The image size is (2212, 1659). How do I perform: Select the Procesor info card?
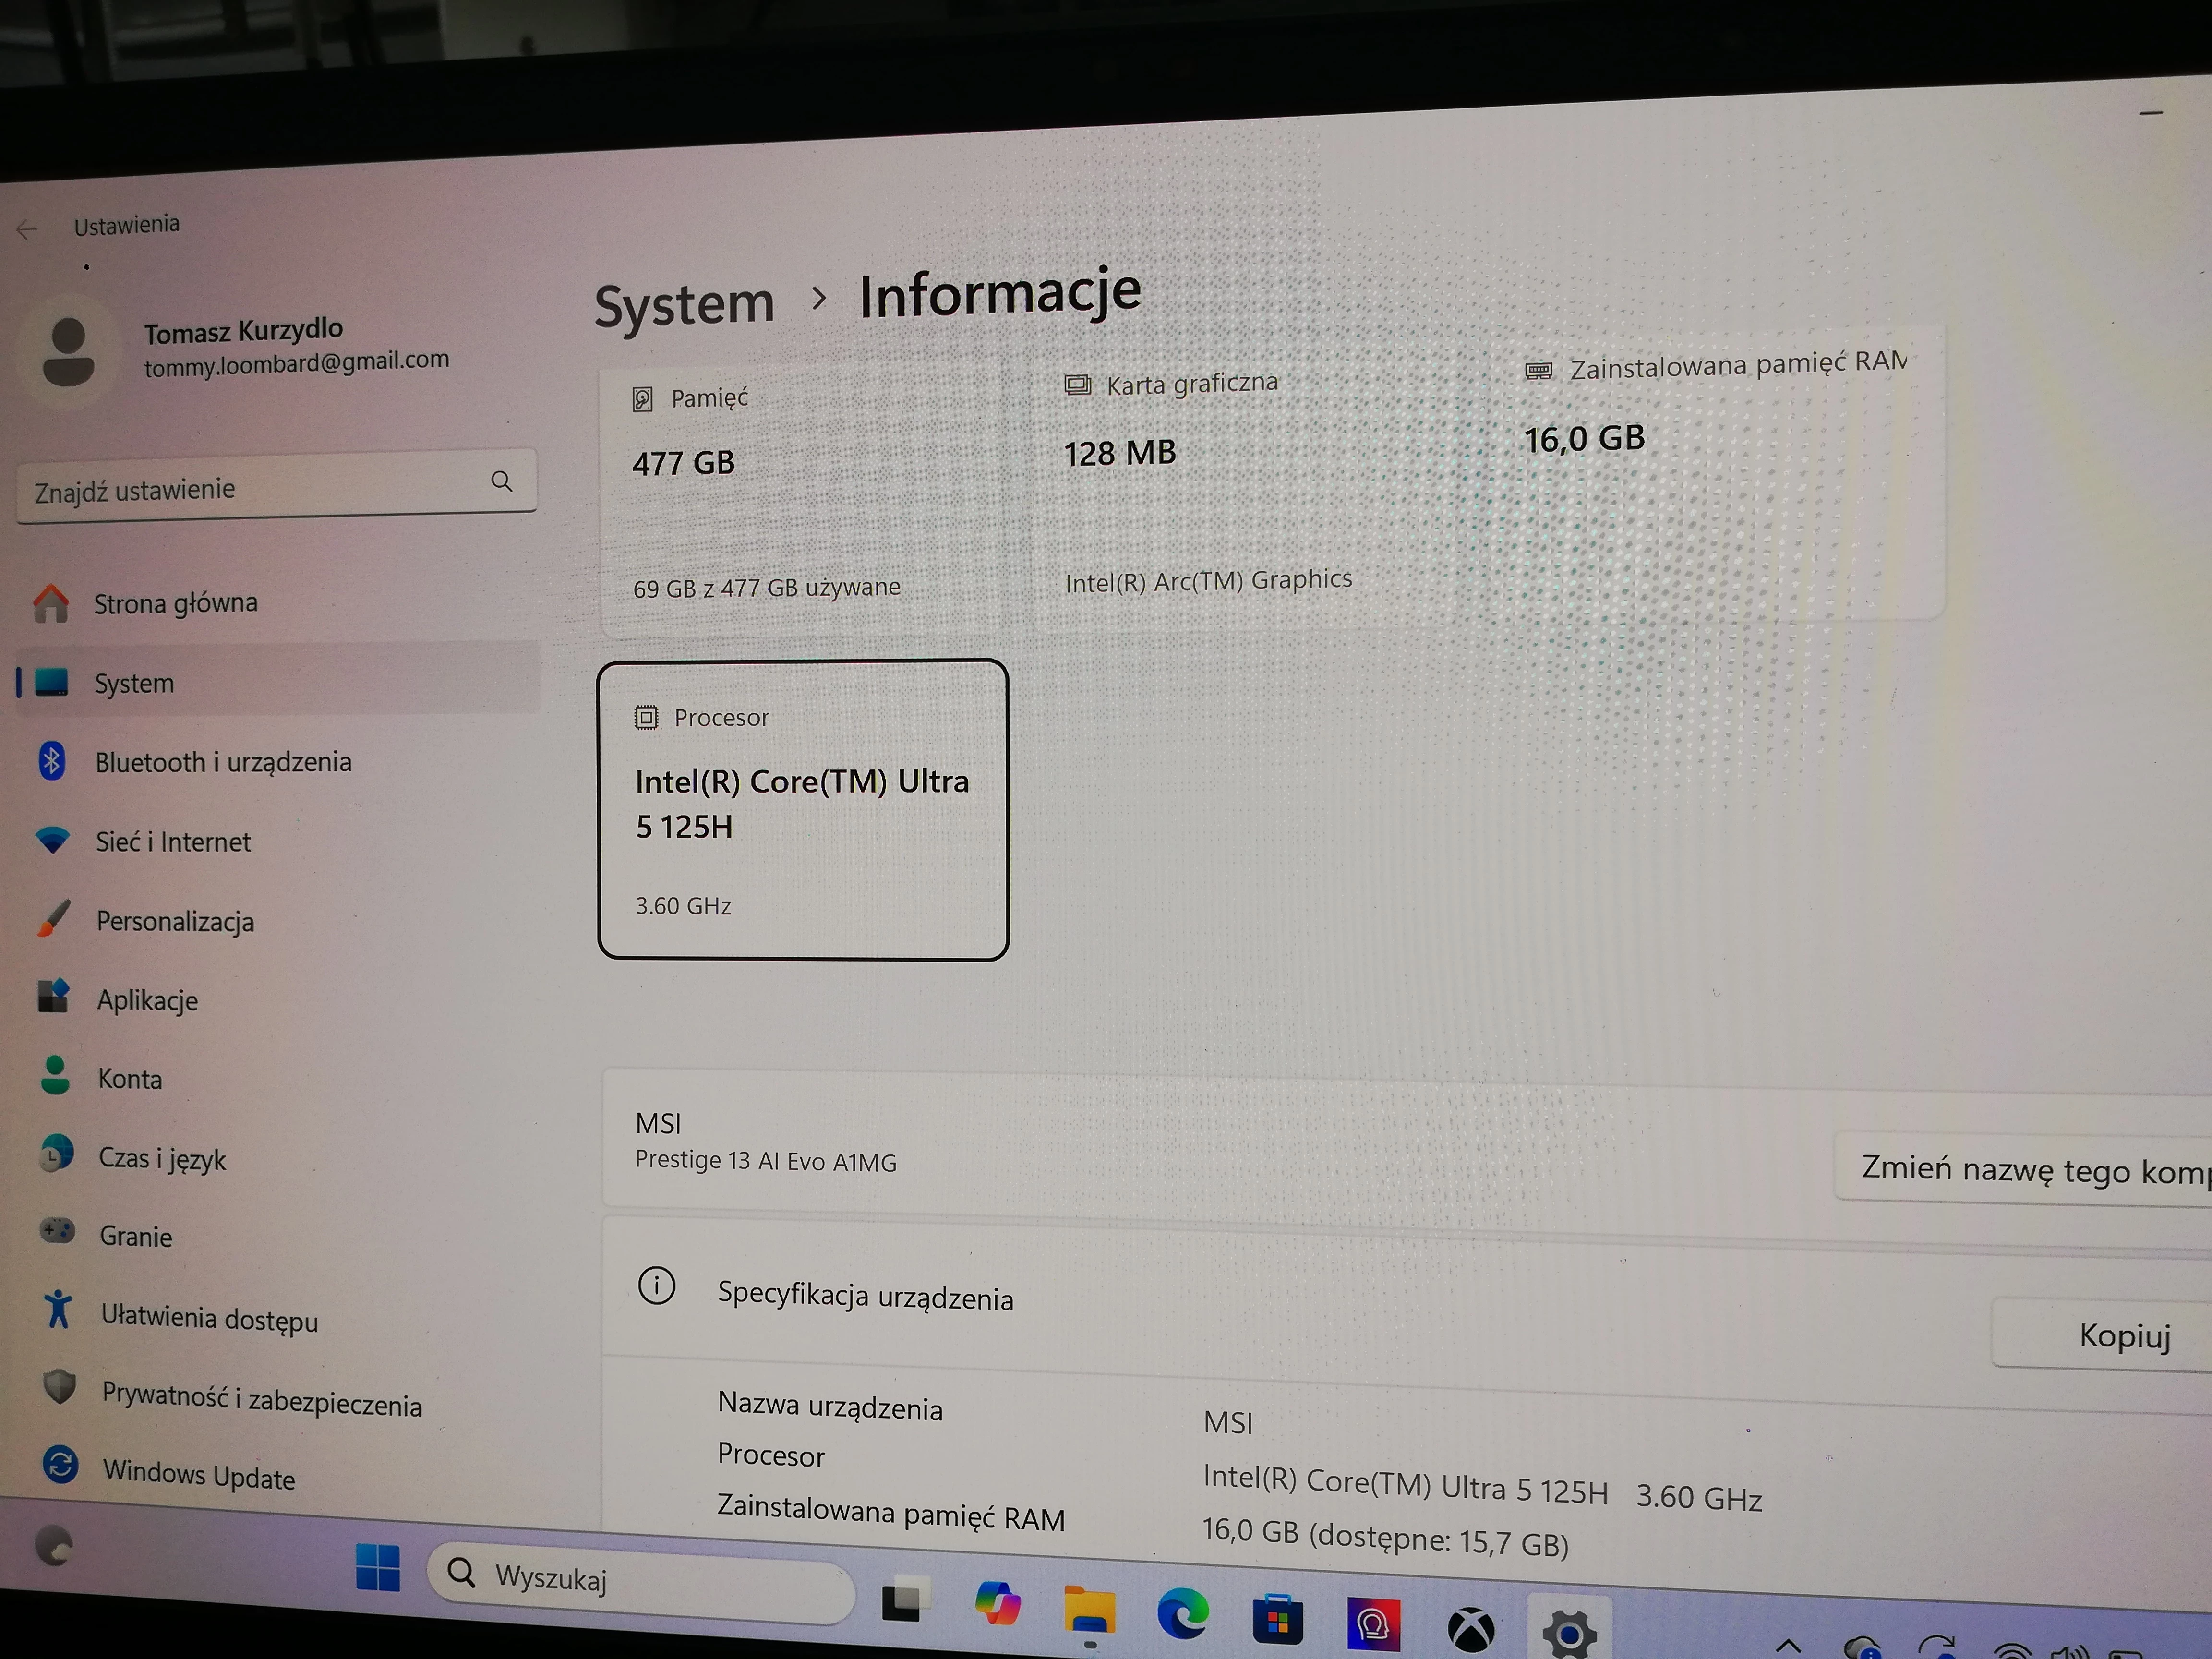pyautogui.click(x=803, y=810)
